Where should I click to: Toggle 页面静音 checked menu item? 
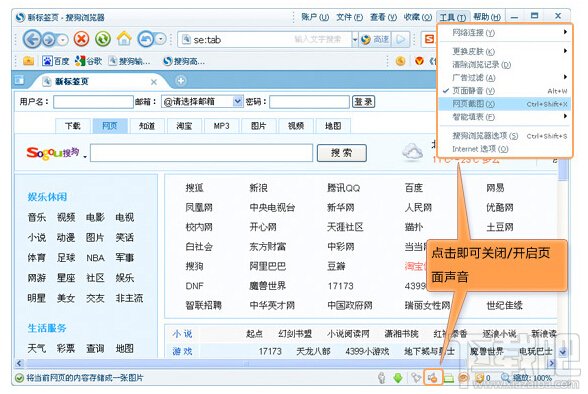504,91
